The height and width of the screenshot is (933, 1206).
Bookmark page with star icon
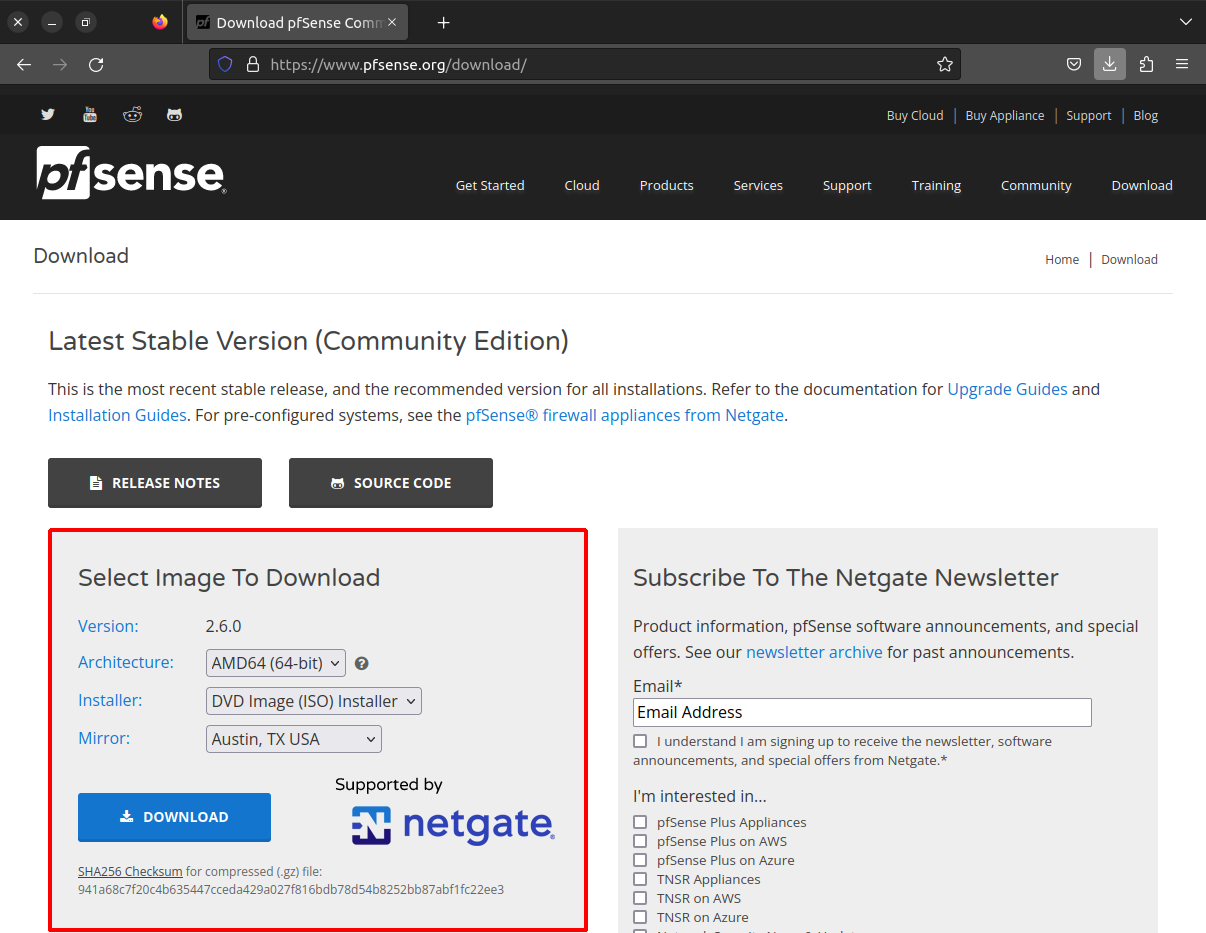944,64
